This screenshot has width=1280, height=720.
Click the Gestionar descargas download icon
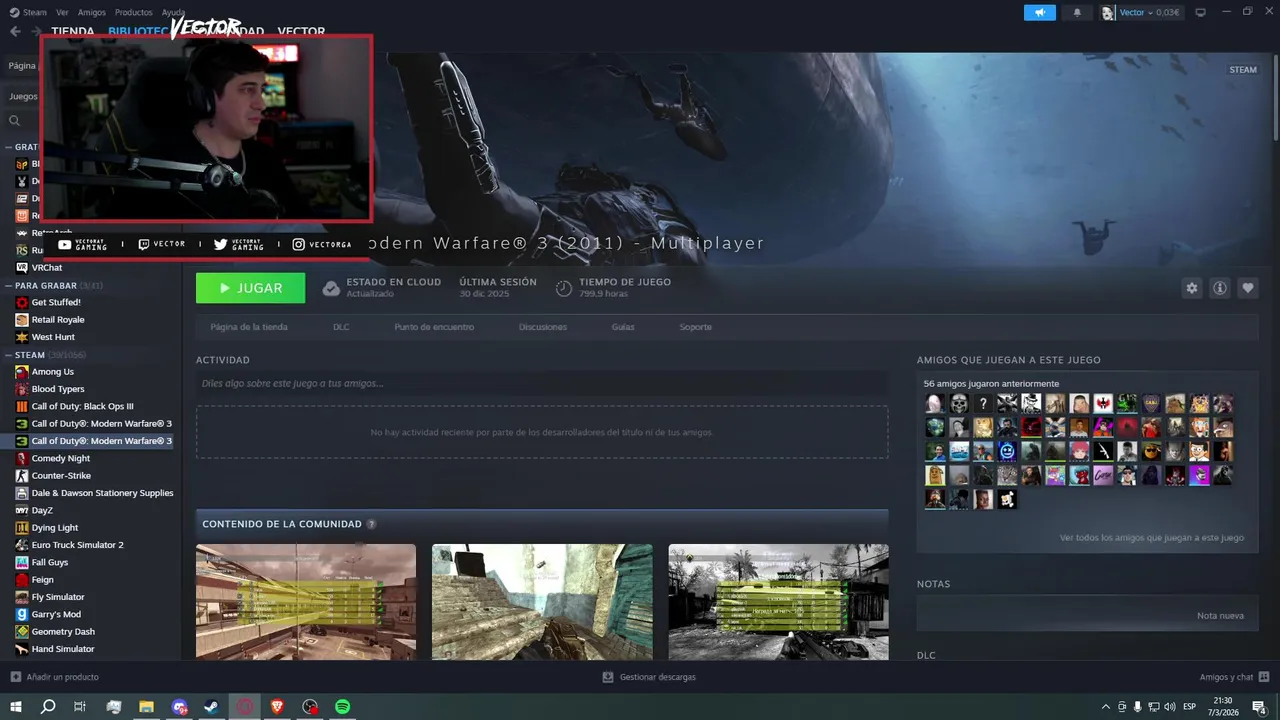(608, 677)
